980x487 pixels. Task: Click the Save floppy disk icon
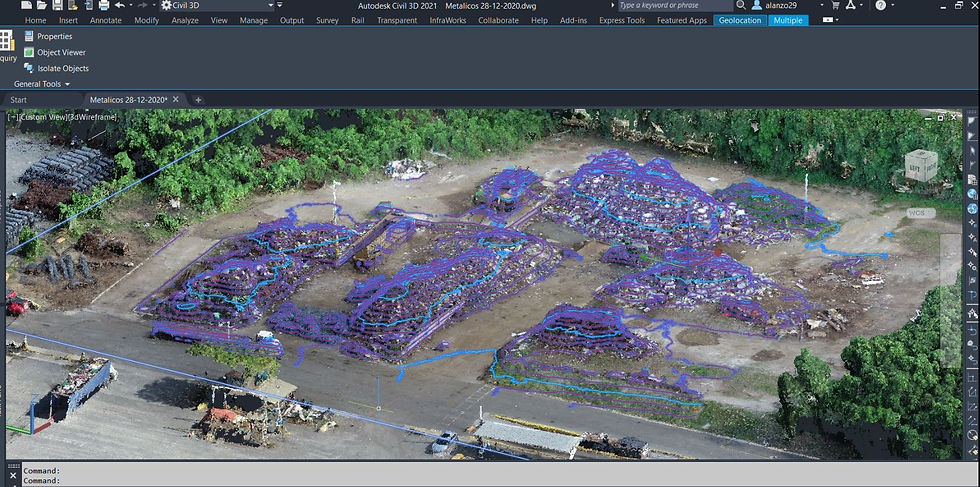tap(58, 5)
